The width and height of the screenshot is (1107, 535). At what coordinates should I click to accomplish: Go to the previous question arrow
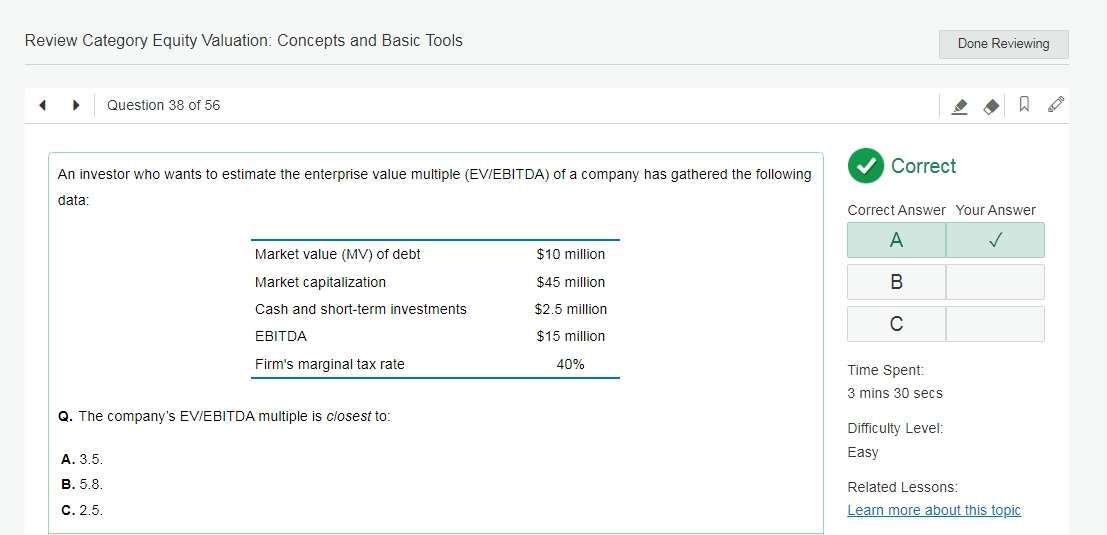point(42,105)
